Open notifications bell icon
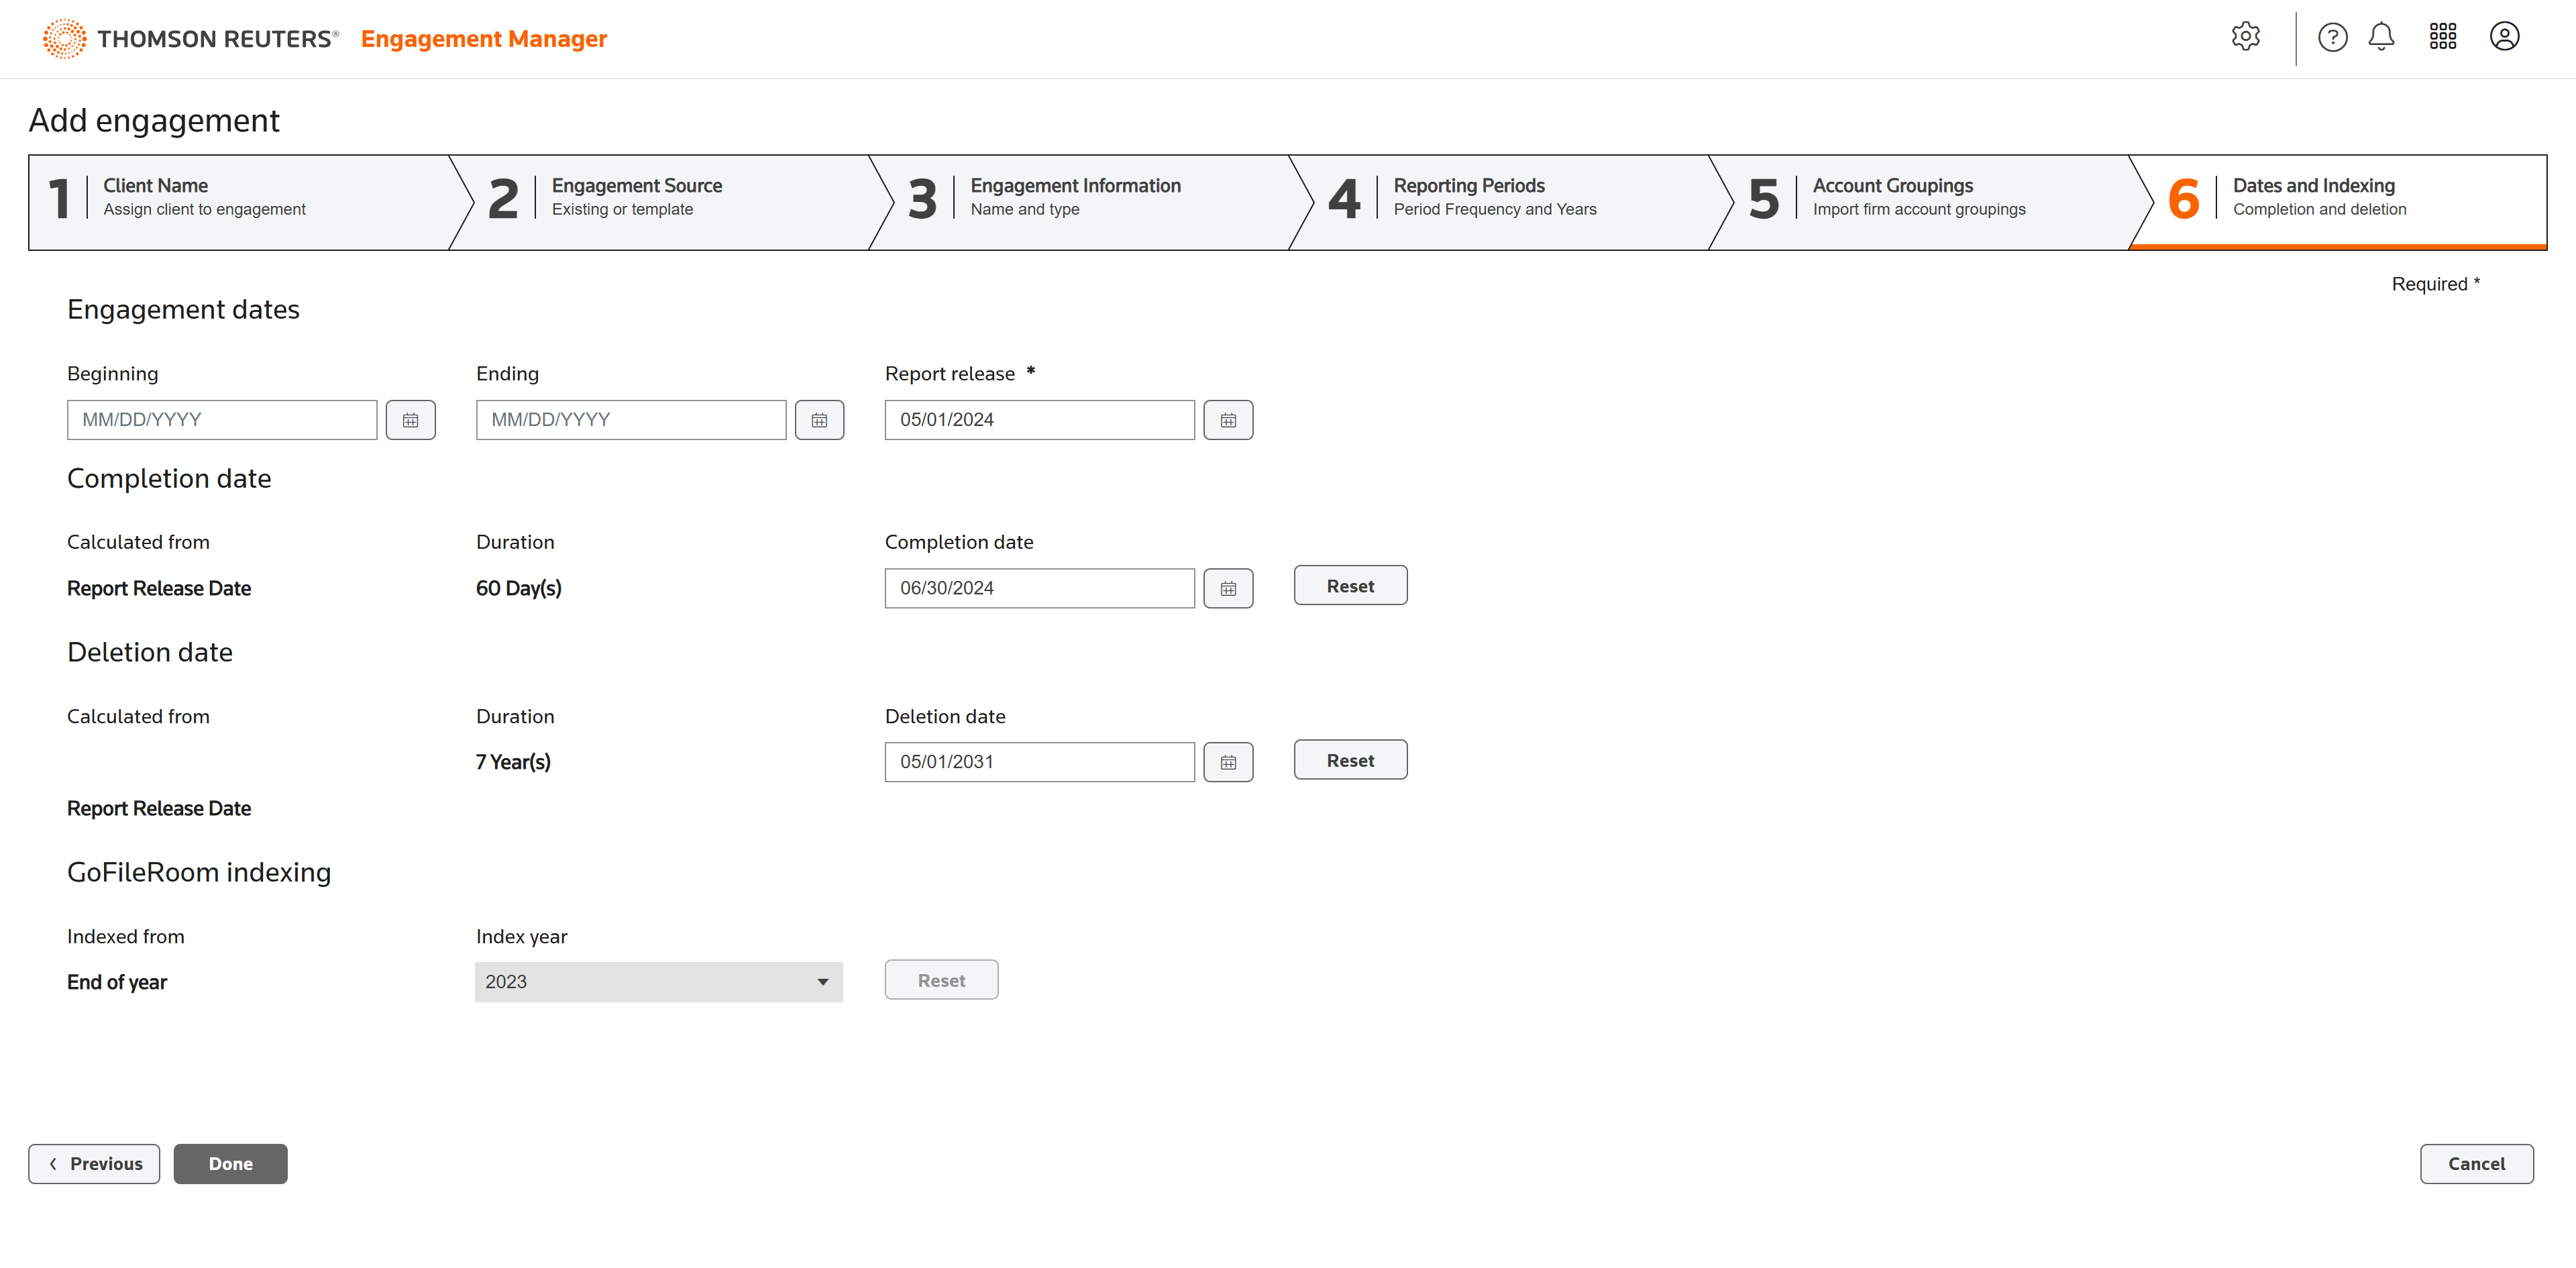Screen dimensions: 2576x1268 pos(2381,37)
